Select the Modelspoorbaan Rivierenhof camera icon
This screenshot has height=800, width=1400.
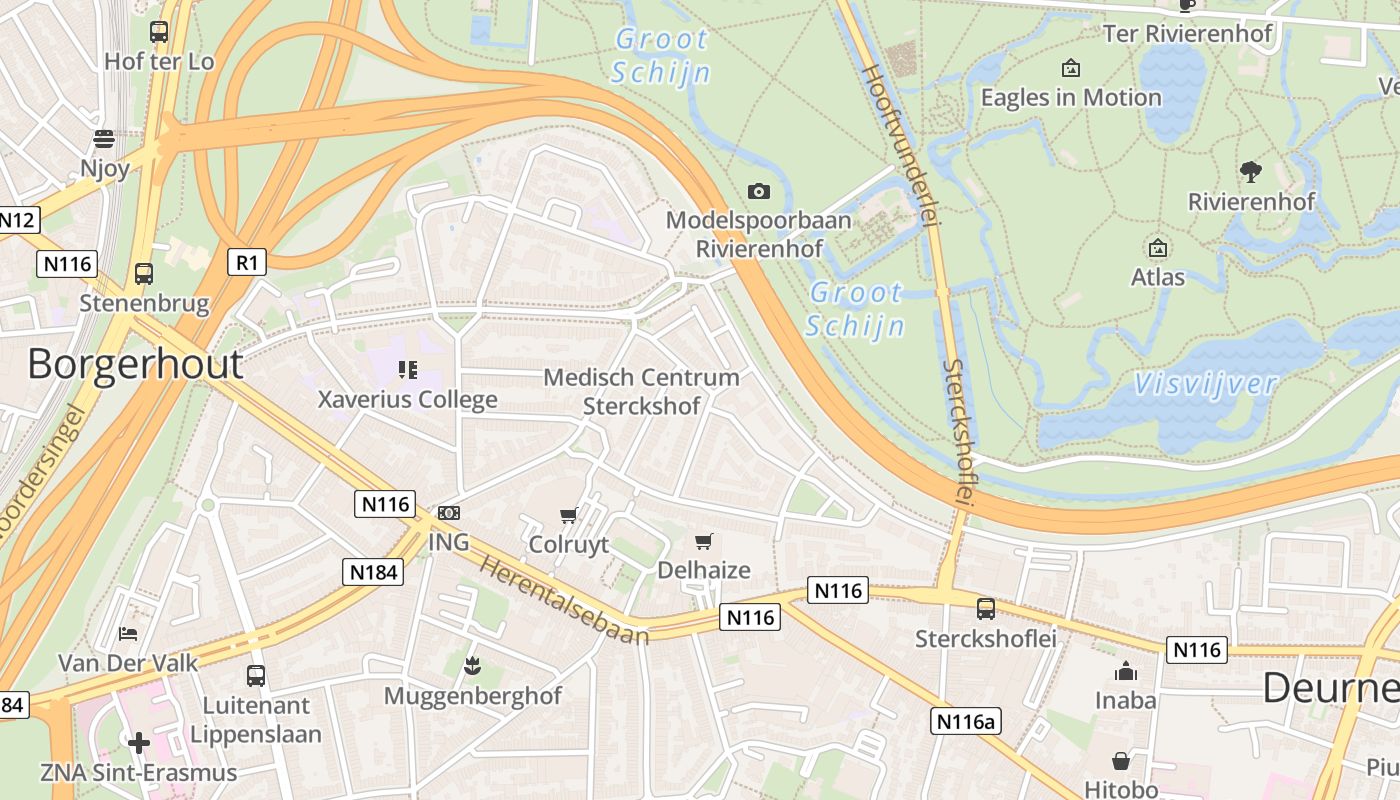[x=759, y=191]
